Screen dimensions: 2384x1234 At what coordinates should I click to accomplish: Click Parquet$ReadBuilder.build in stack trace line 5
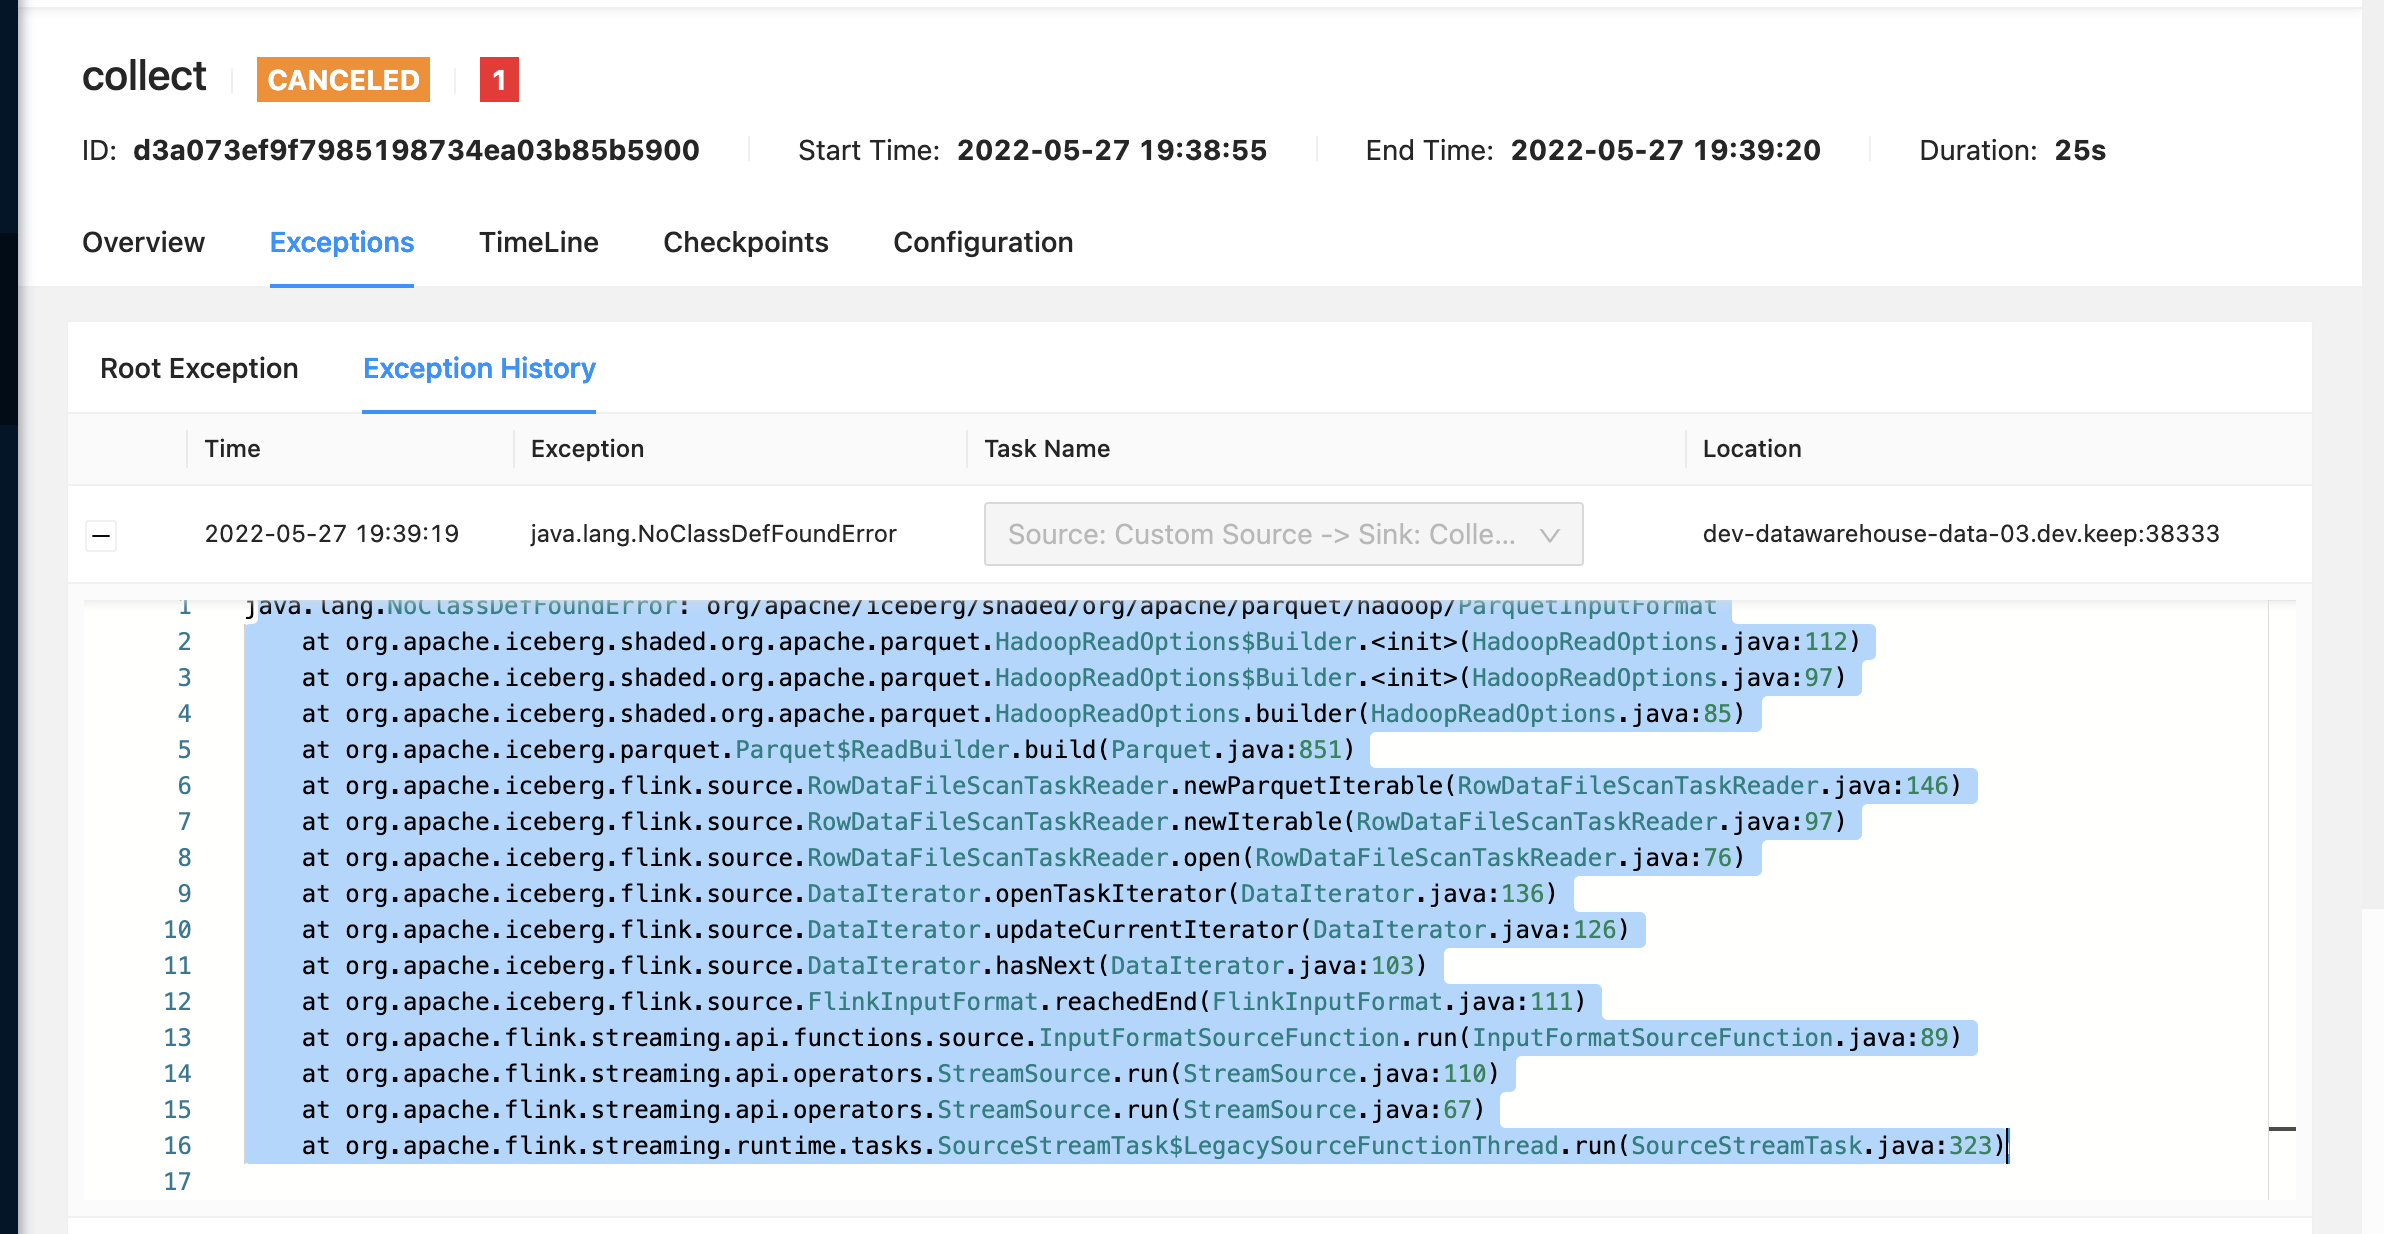point(916,749)
